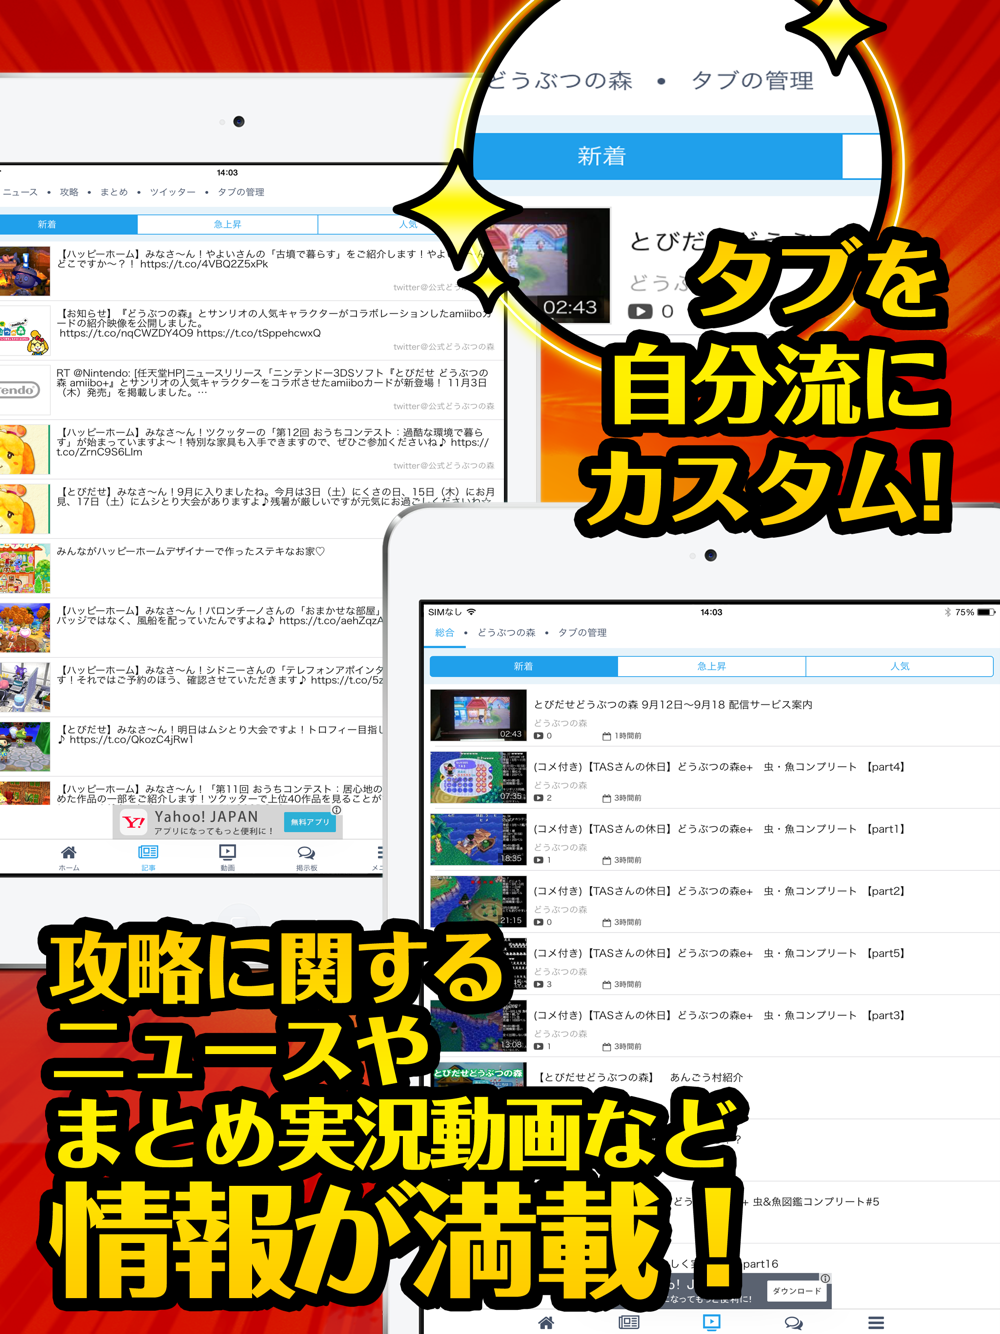Tap the ホーム home icon on left iPad
This screenshot has height=1334, width=1000.
[69, 853]
